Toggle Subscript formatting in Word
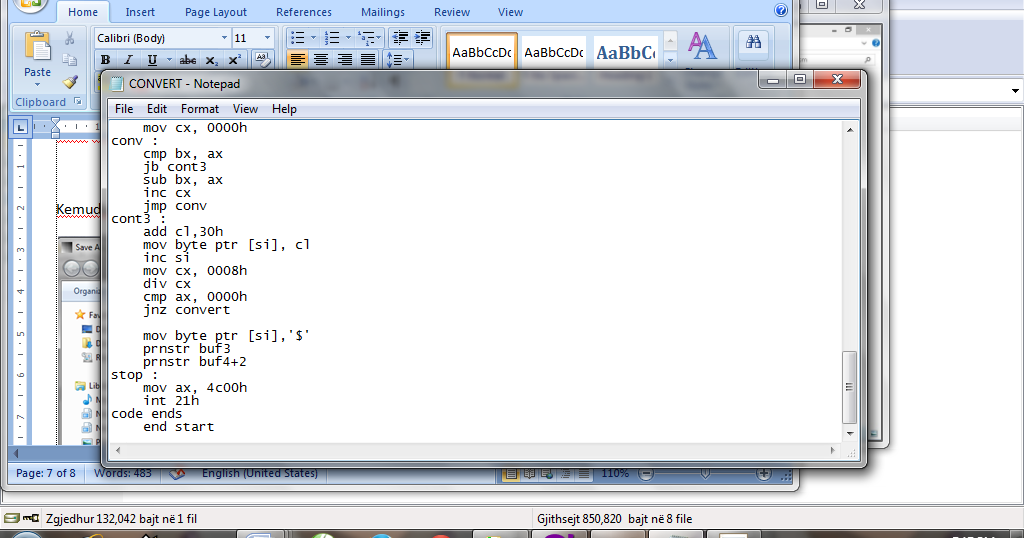 tap(211, 60)
